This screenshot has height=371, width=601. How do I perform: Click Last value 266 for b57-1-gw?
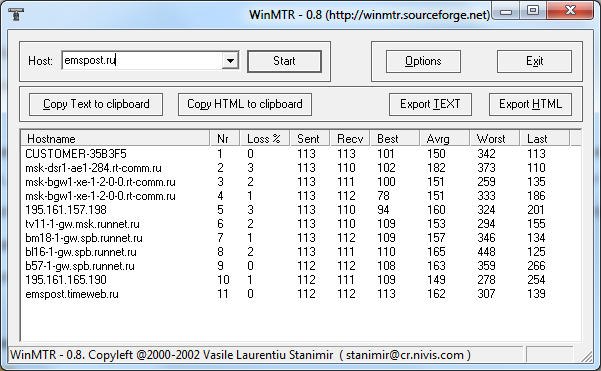click(536, 266)
